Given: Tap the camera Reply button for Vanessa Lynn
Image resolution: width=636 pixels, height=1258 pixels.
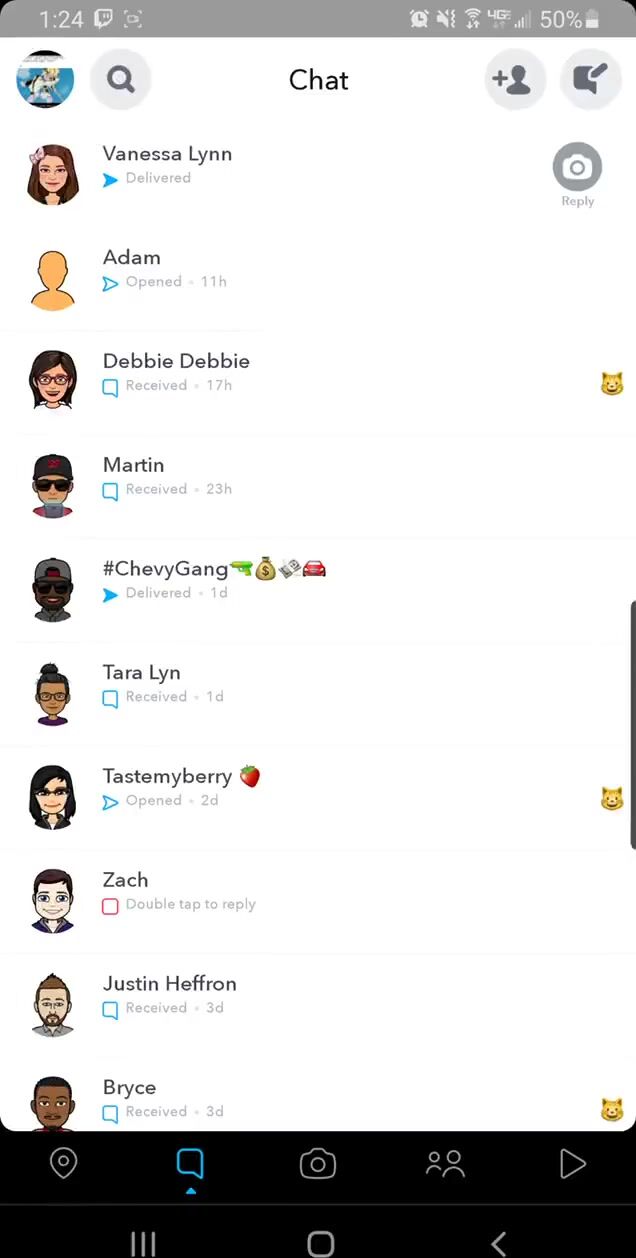Looking at the screenshot, I should pyautogui.click(x=577, y=175).
